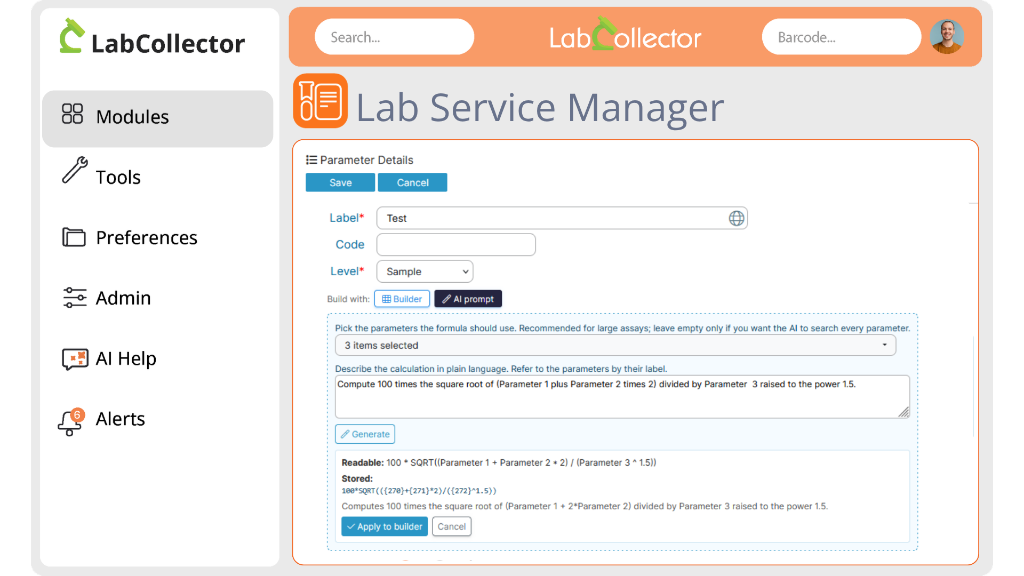Click the Readable formula line

tap(498, 463)
